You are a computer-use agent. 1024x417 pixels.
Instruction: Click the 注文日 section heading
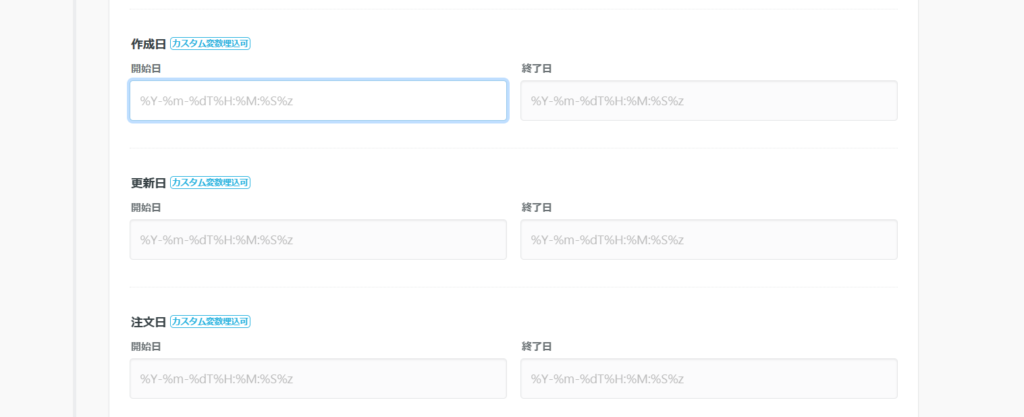click(x=148, y=322)
